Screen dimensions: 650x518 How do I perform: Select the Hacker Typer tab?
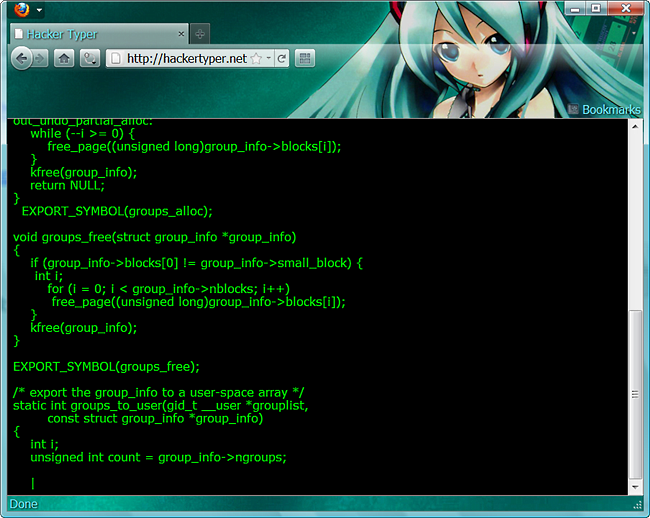tap(99, 34)
